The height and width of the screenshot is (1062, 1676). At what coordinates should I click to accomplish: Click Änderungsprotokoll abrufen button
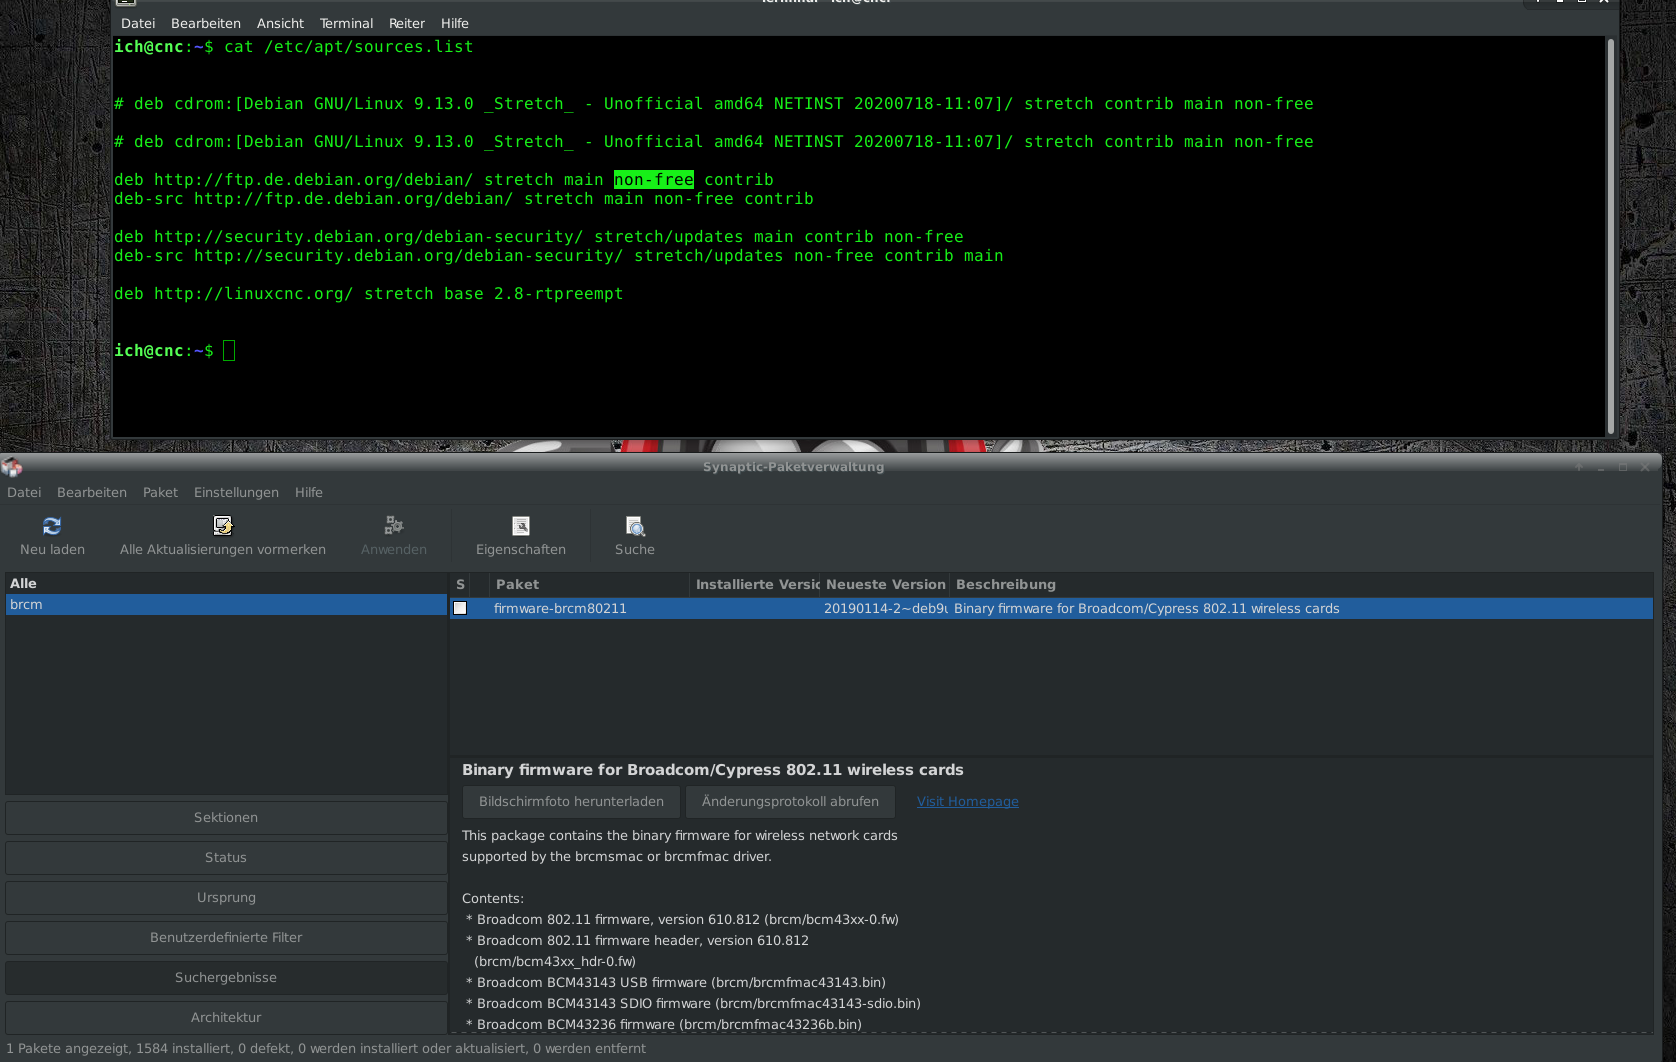pos(790,801)
